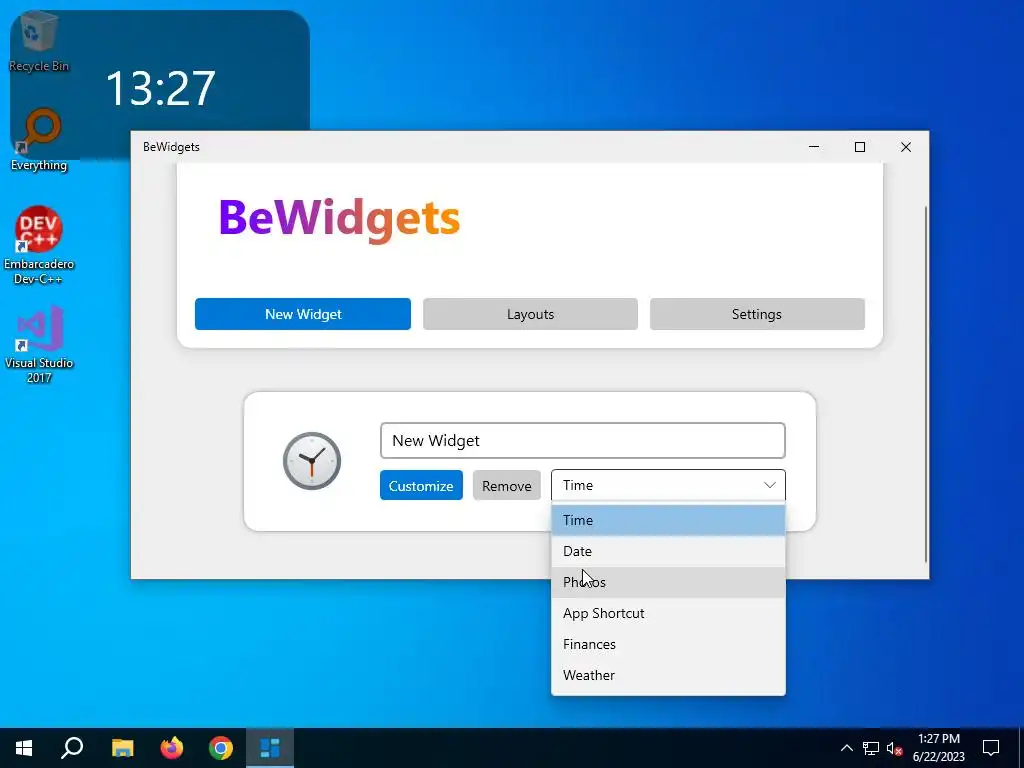This screenshot has width=1024, height=768.
Task: Click the clock icon in the widget card
Action: click(312, 461)
